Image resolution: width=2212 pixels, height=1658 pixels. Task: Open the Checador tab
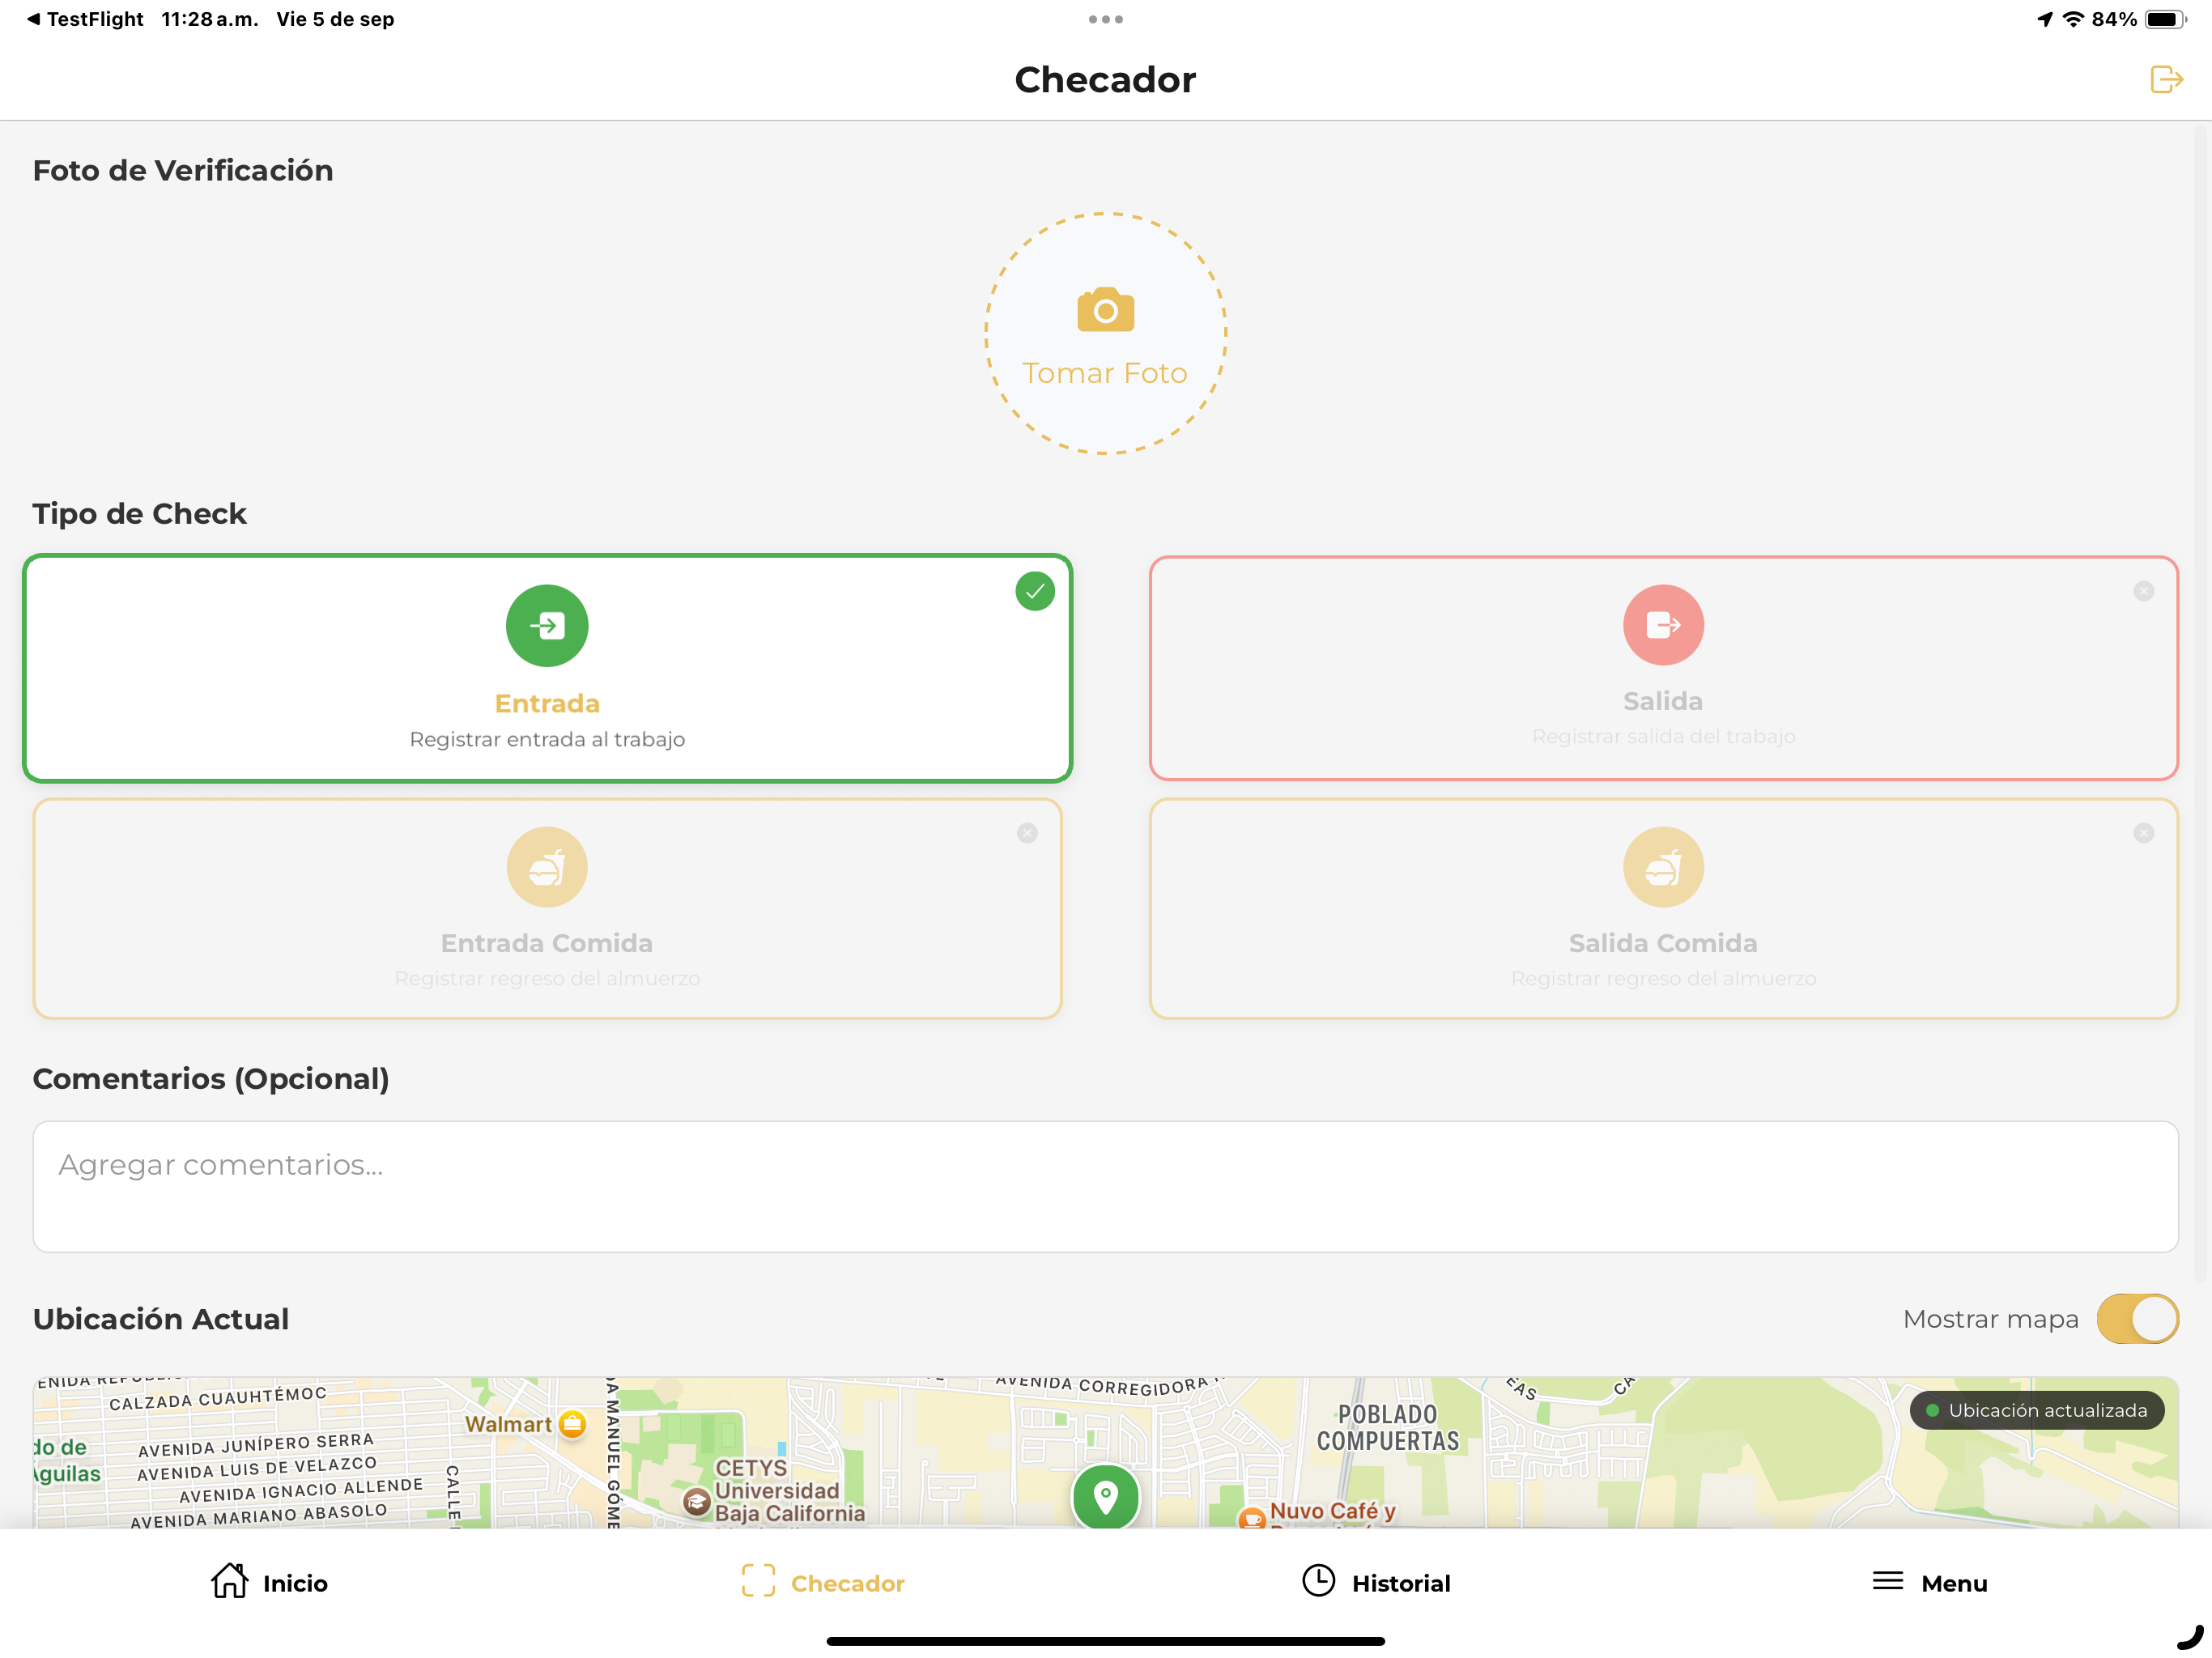[823, 1583]
